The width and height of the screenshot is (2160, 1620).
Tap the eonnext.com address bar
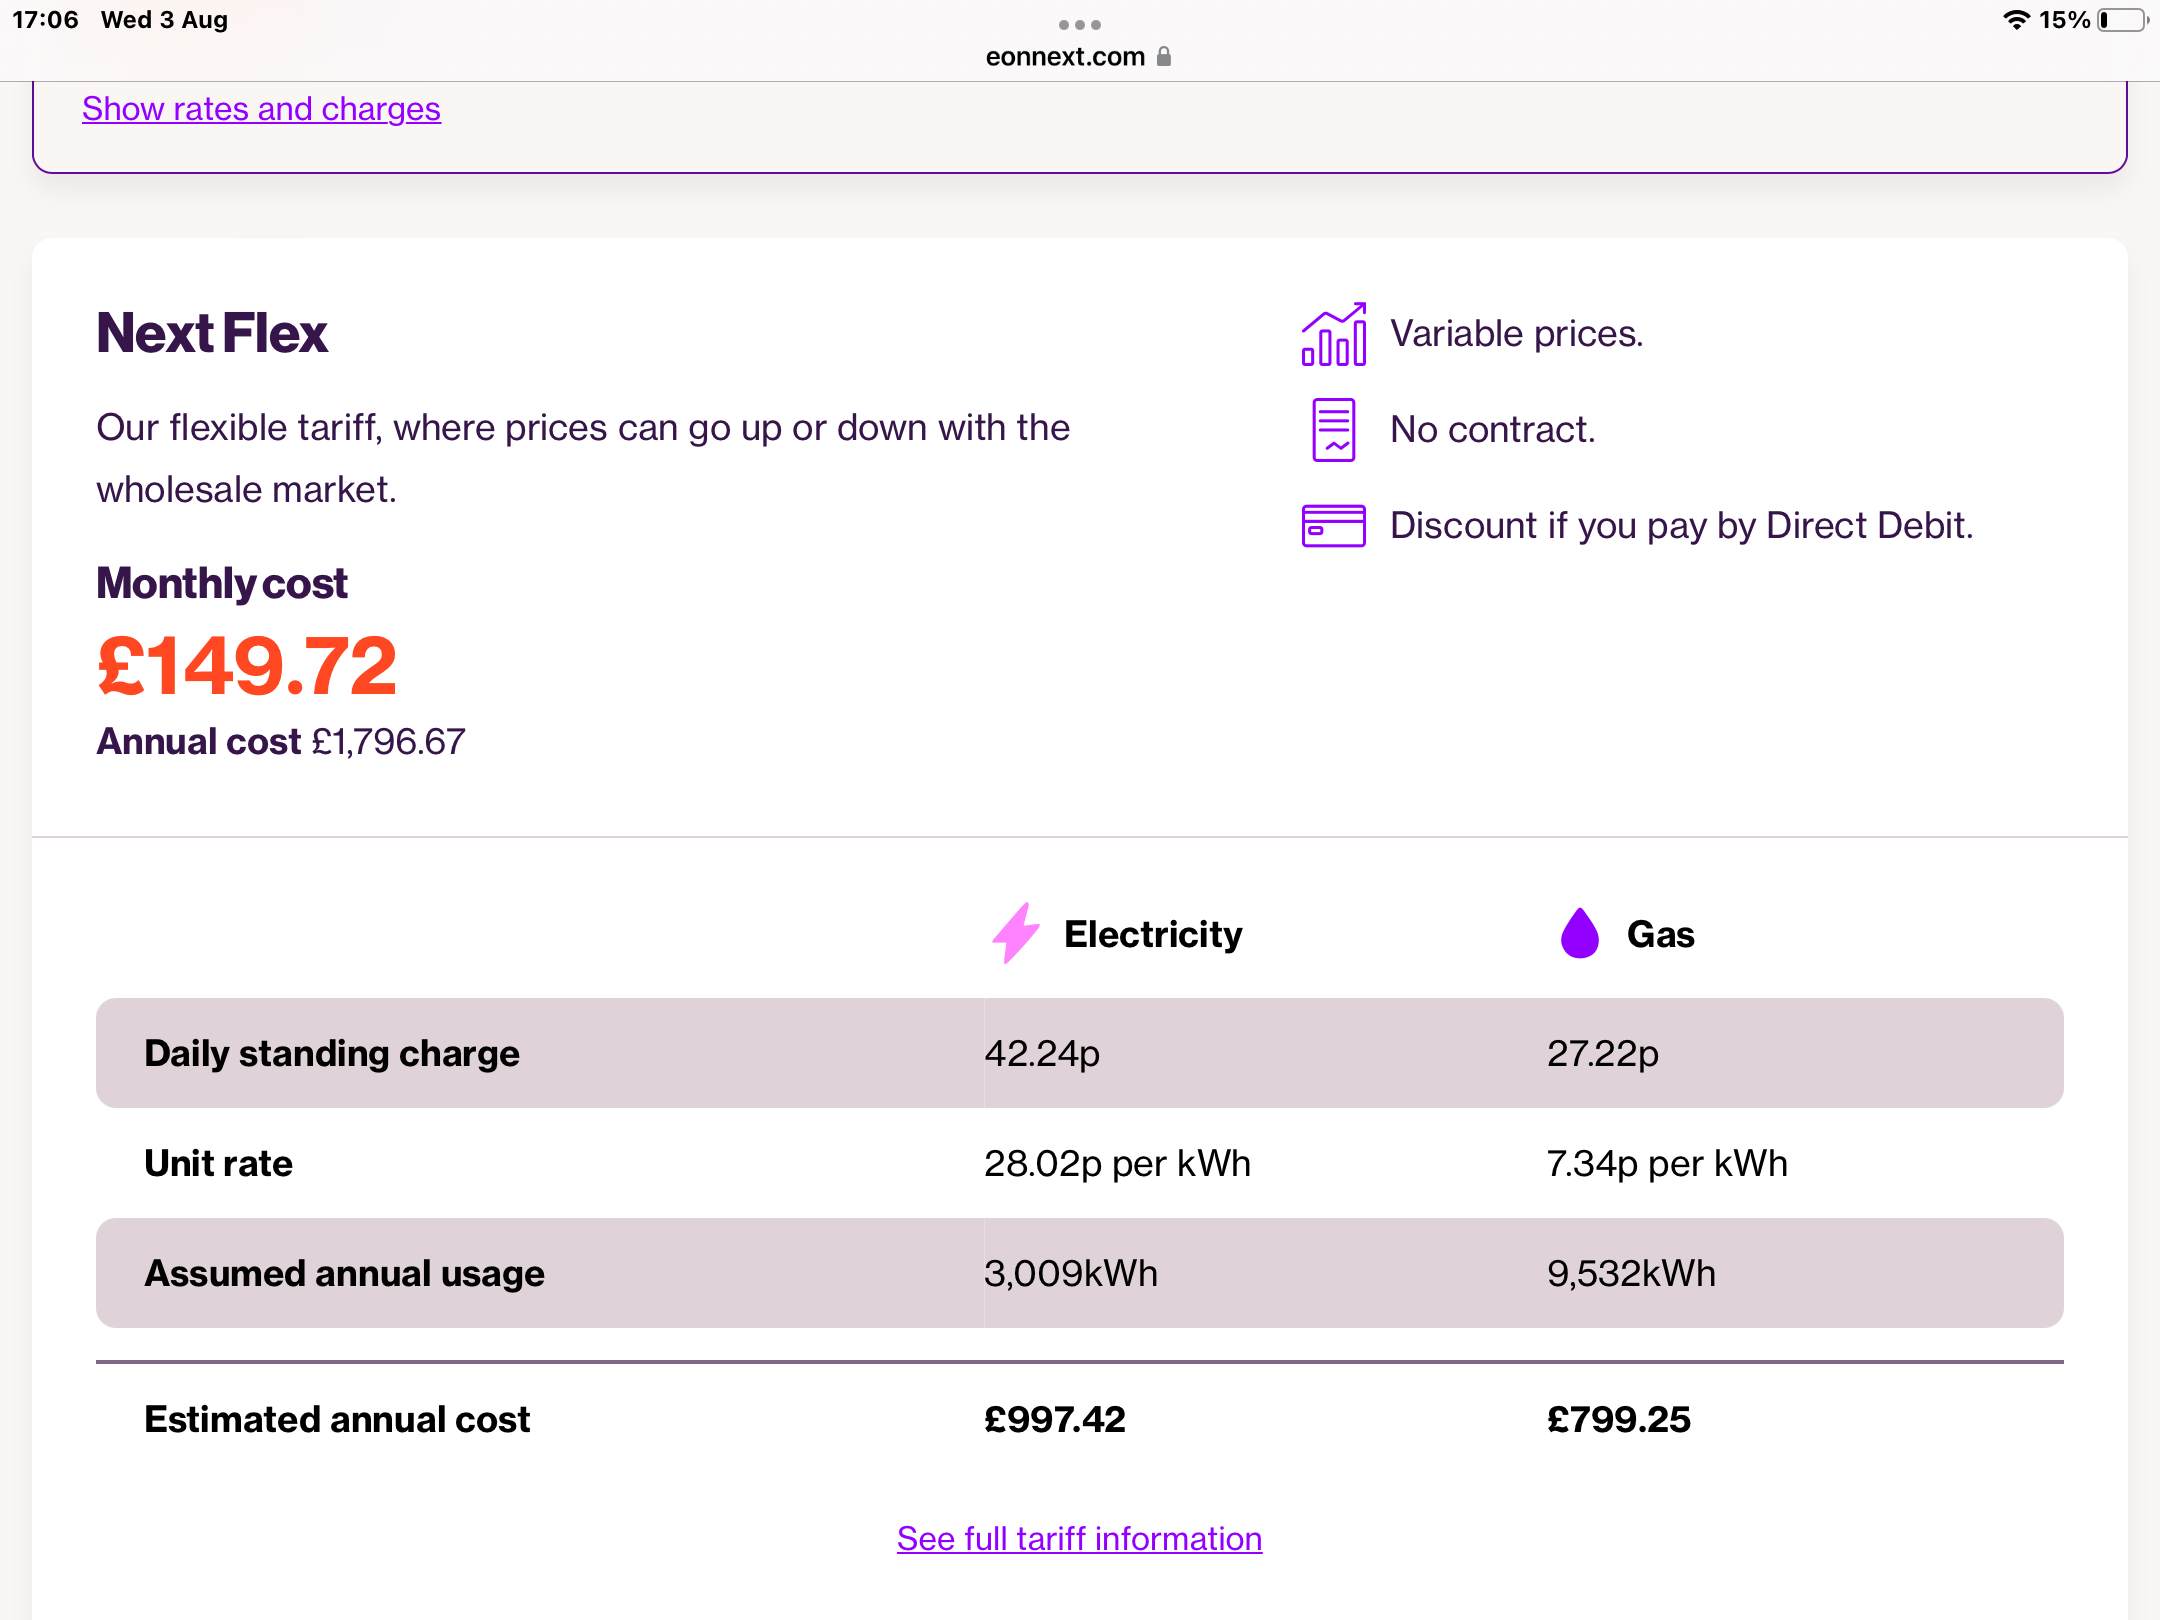click(x=1065, y=57)
